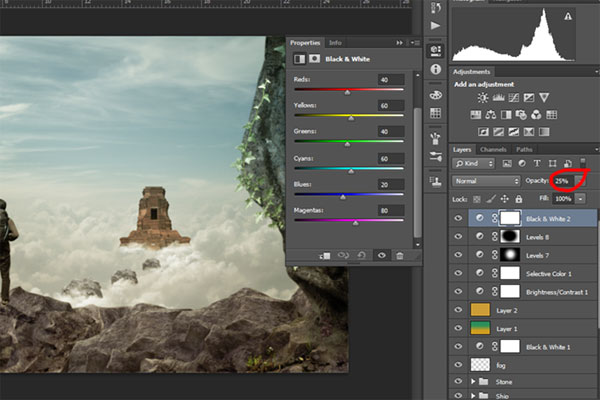The width and height of the screenshot is (600, 400).
Task: Open the Normal blend mode dropdown
Action: click(x=485, y=181)
